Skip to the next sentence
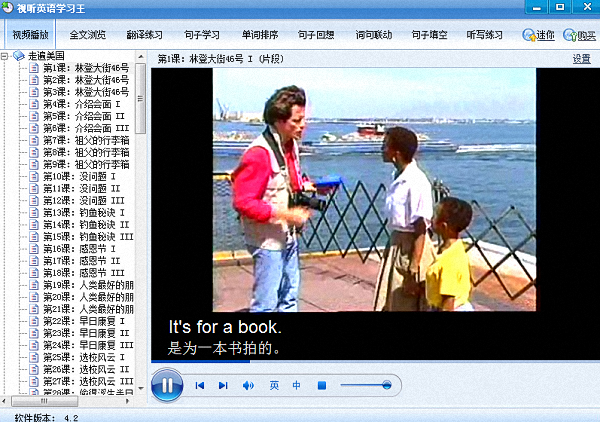Screen dimensions: 600x422 (223, 385)
